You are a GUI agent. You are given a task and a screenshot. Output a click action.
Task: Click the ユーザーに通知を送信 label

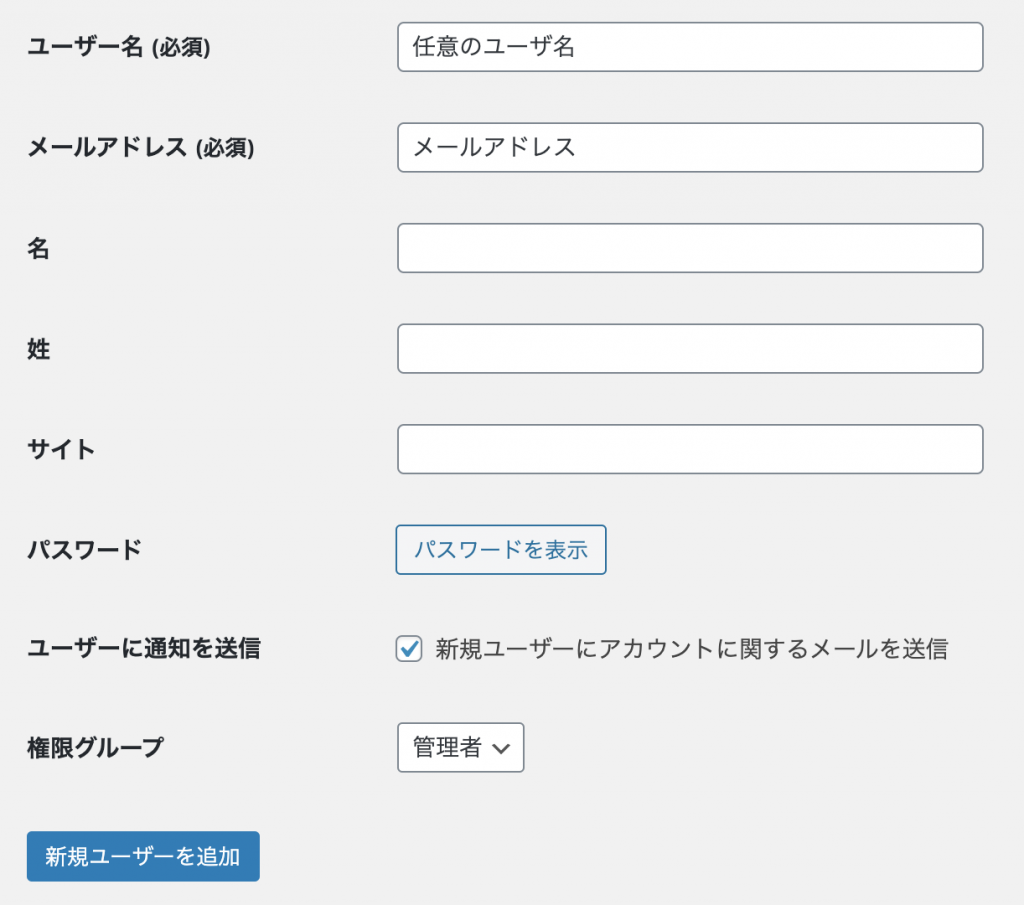point(143,648)
